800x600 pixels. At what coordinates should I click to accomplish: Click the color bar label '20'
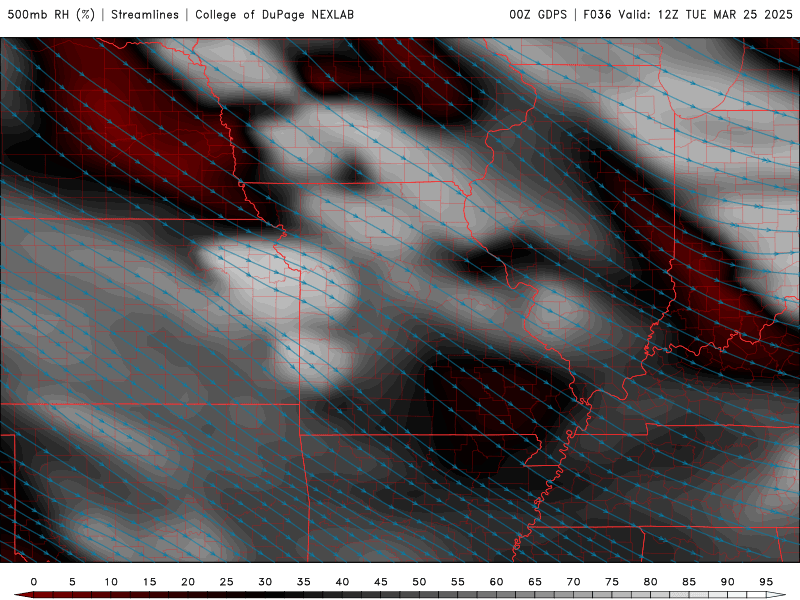(x=188, y=582)
